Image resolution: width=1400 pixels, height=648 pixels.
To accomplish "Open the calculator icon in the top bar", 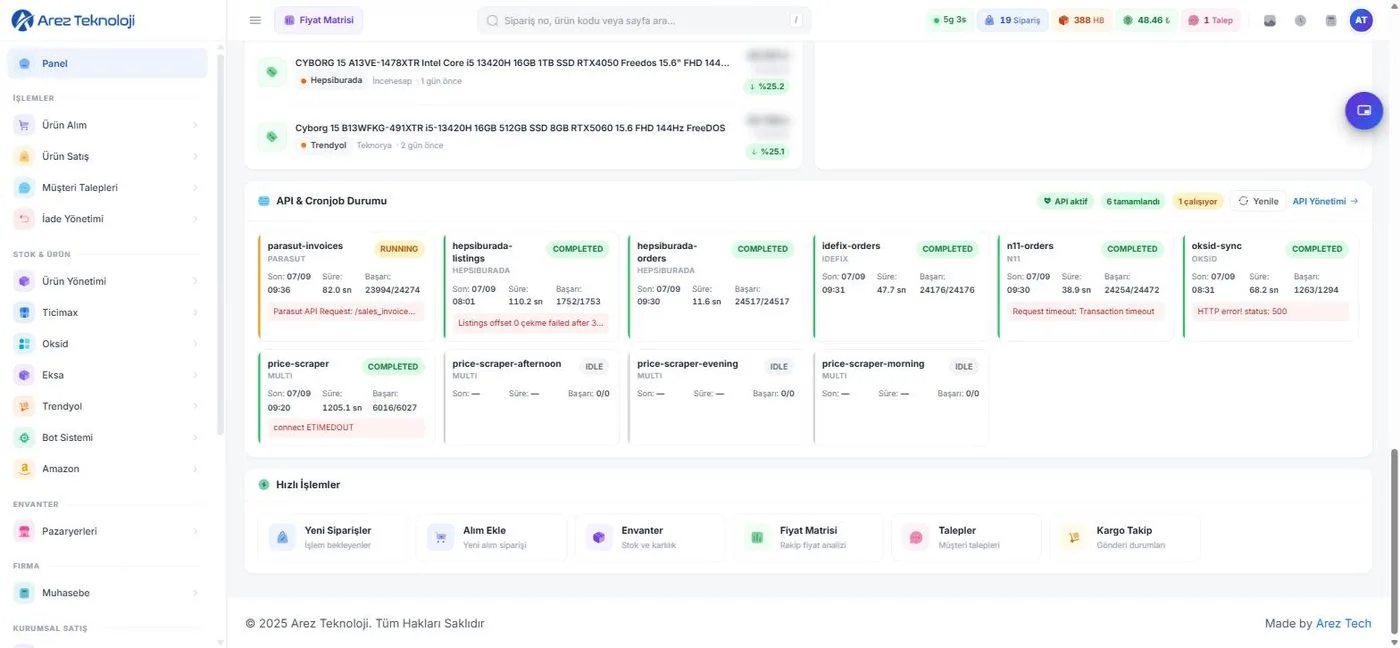I will [1330, 20].
